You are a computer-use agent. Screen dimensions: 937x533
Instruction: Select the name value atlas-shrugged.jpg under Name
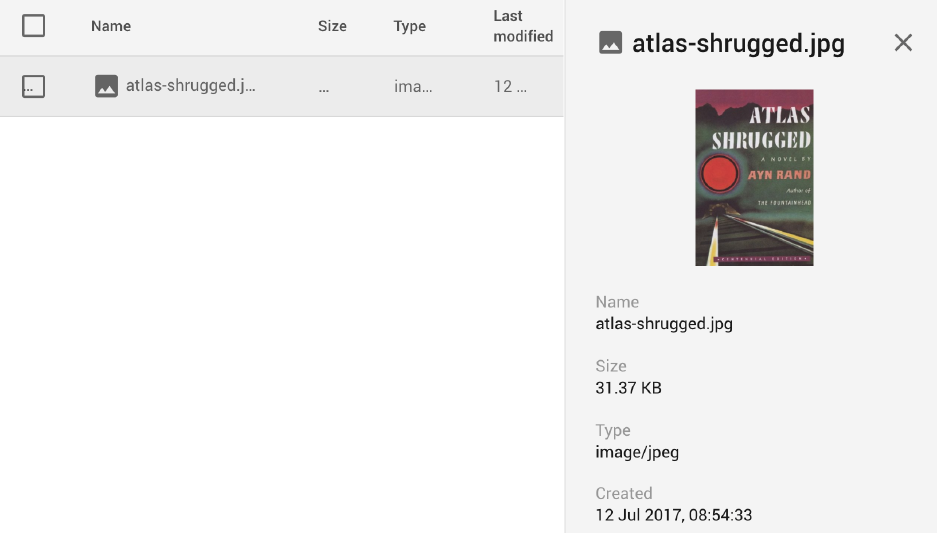click(664, 324)
